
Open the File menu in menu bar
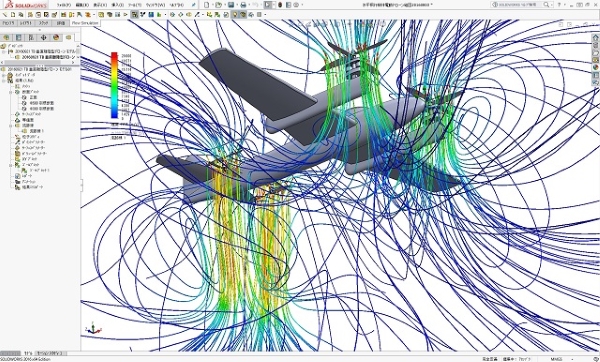(64, 5)
